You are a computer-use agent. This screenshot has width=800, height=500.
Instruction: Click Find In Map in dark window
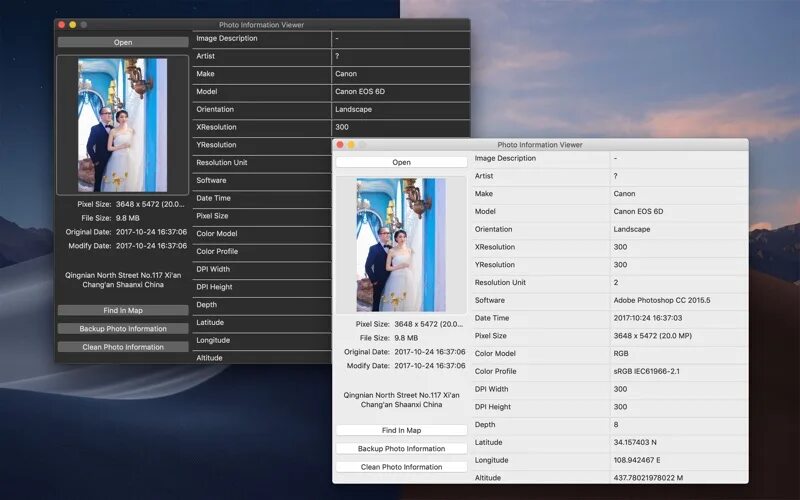[x=122, y=310]
